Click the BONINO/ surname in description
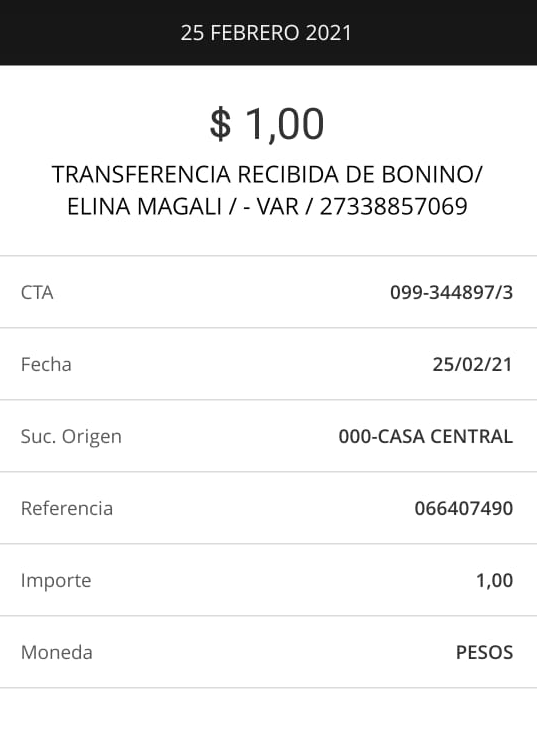Screen dimensions: 537x736 [432, 175]
